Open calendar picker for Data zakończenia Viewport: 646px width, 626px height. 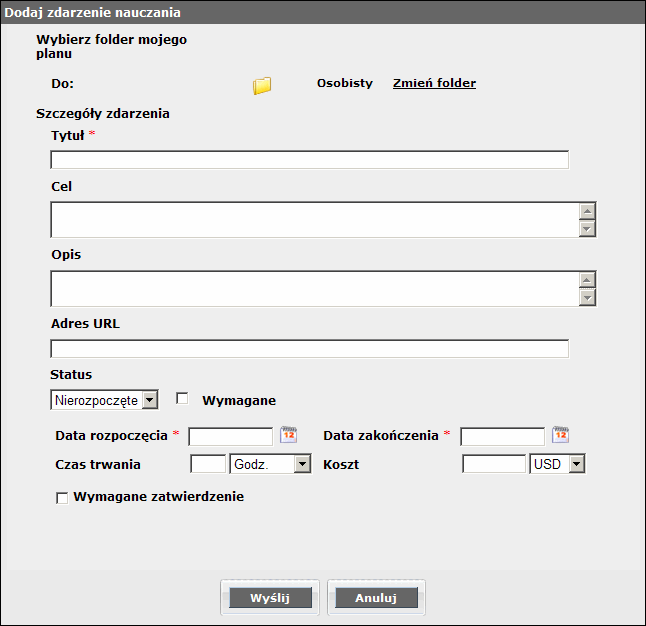click(560, 435)
